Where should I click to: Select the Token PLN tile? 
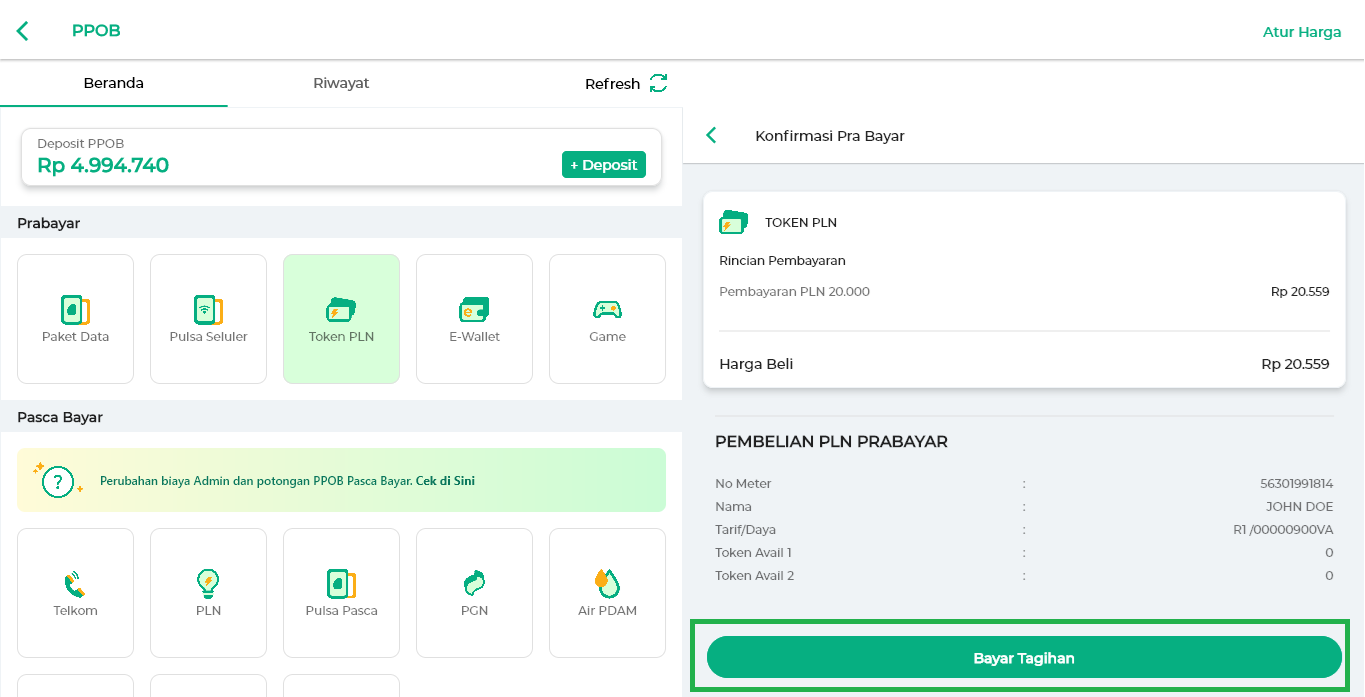point(341,319)
